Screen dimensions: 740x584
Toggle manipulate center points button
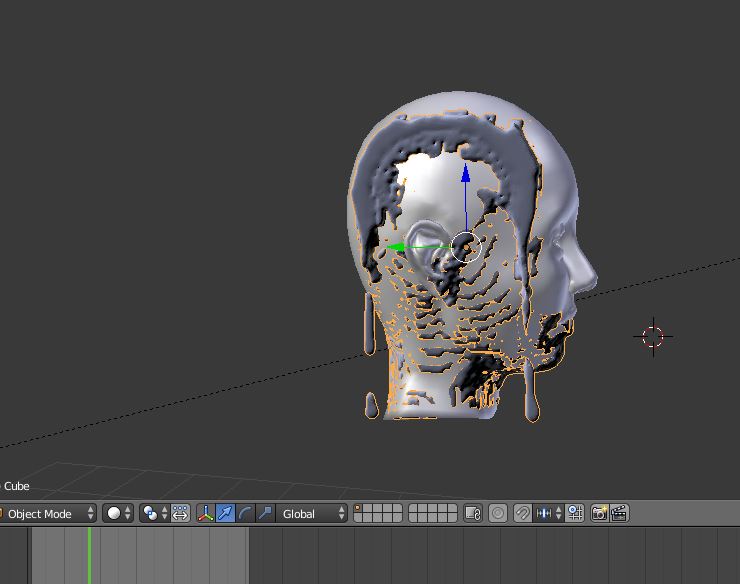(x=181, y=513)
